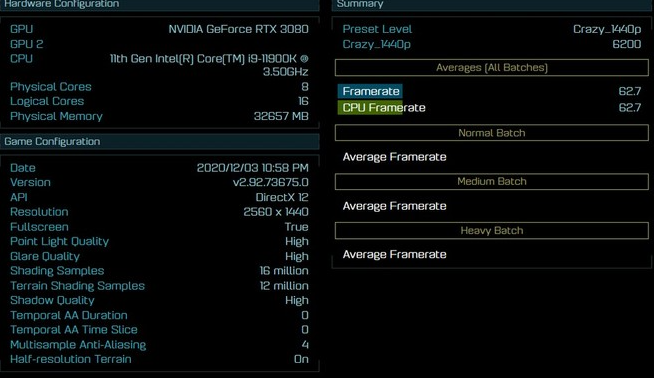
Task: Open the Normal Batch section box
Action: pyautogui.click(x=492, y=133)
